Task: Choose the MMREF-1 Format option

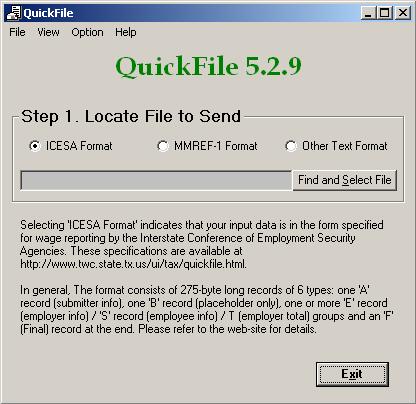Action: pos(163,146)
